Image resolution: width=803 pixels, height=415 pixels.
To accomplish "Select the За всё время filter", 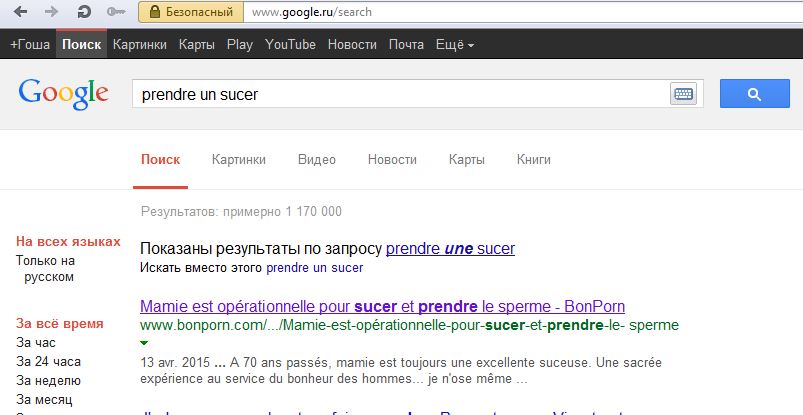I will [x=59, y=324].
